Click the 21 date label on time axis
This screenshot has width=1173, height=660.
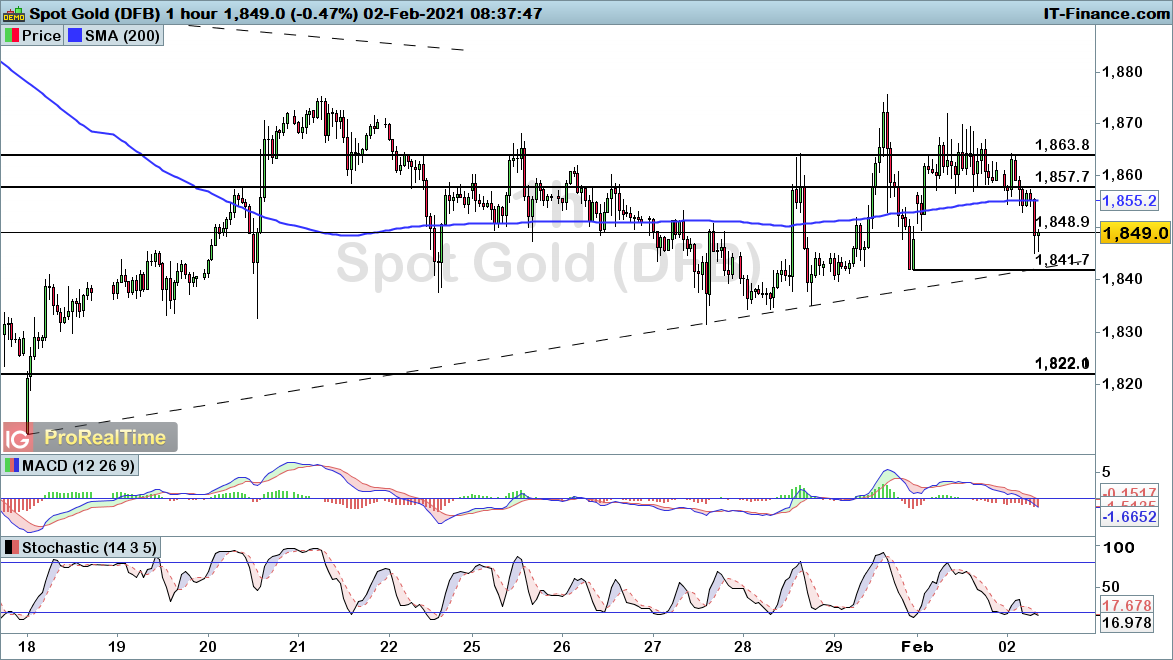pyautogui.click(x=298, y=647)
